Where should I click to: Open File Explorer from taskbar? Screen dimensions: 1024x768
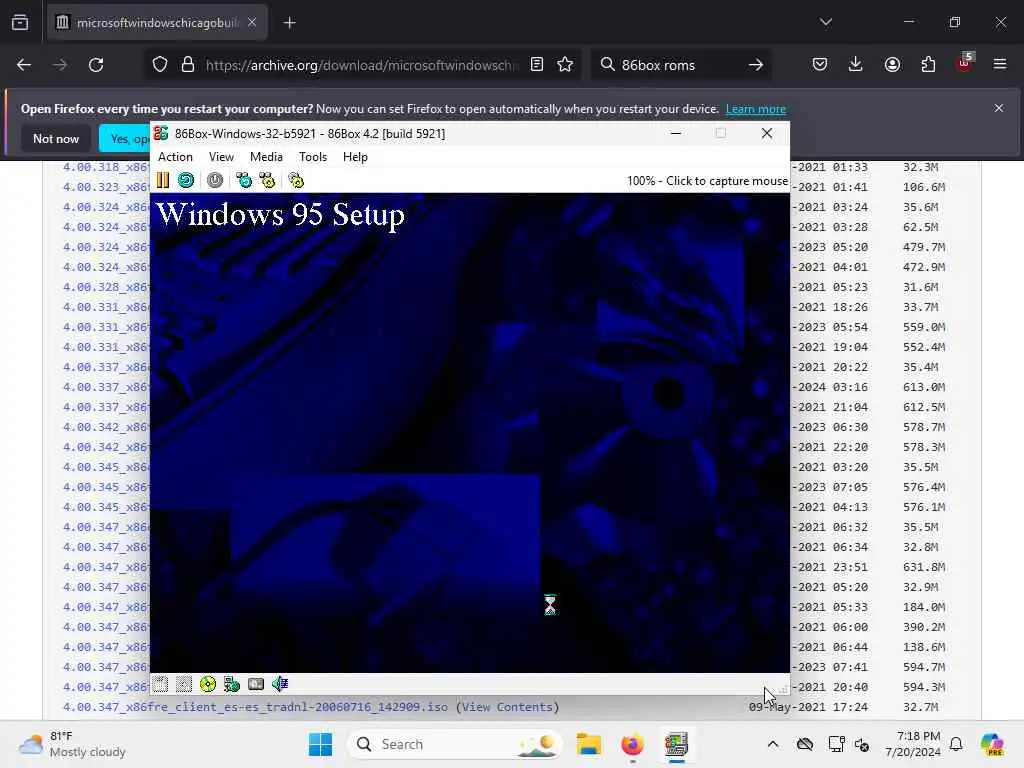[x=588, y=744]
